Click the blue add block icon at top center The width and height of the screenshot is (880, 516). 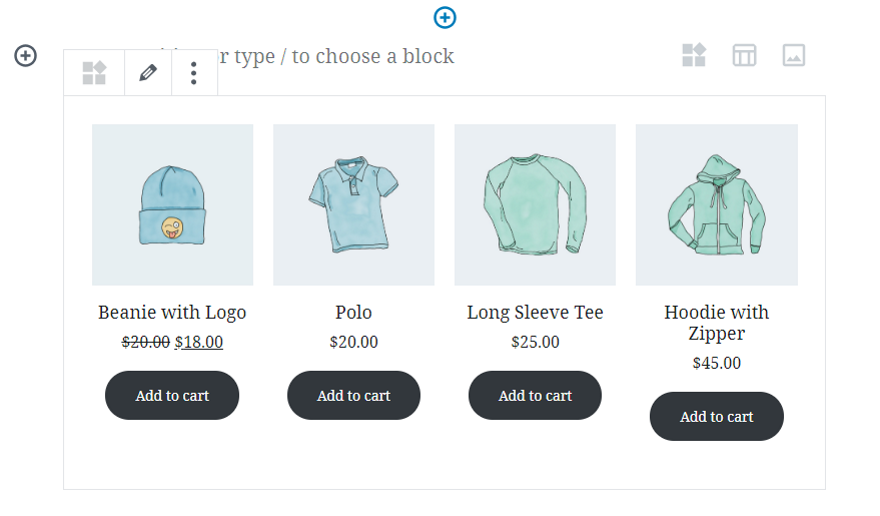(x=444, y=17)
